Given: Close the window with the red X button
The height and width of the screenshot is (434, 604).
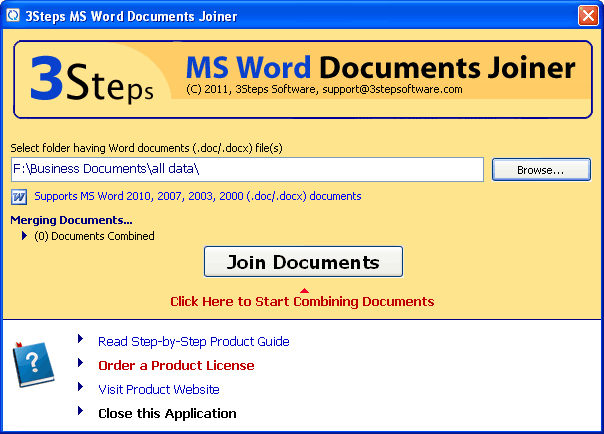Looking at the screenshot, I should (588, 14).
